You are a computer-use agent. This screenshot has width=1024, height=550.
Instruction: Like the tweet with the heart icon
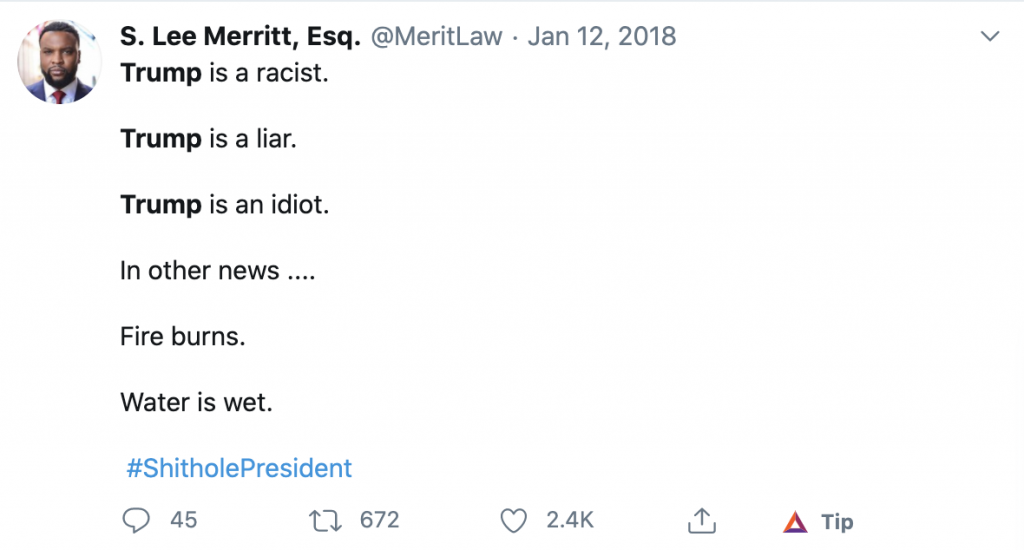(513, 520)
